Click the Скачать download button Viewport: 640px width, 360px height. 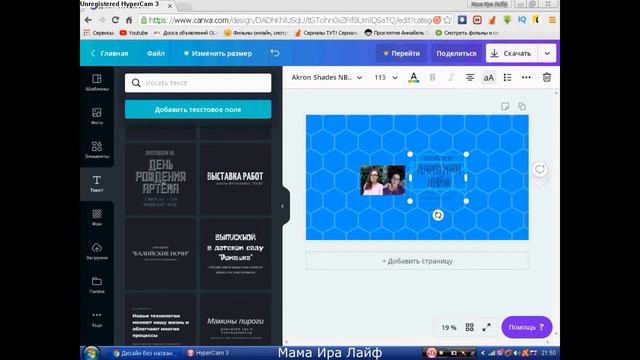[x=511, y=53]
